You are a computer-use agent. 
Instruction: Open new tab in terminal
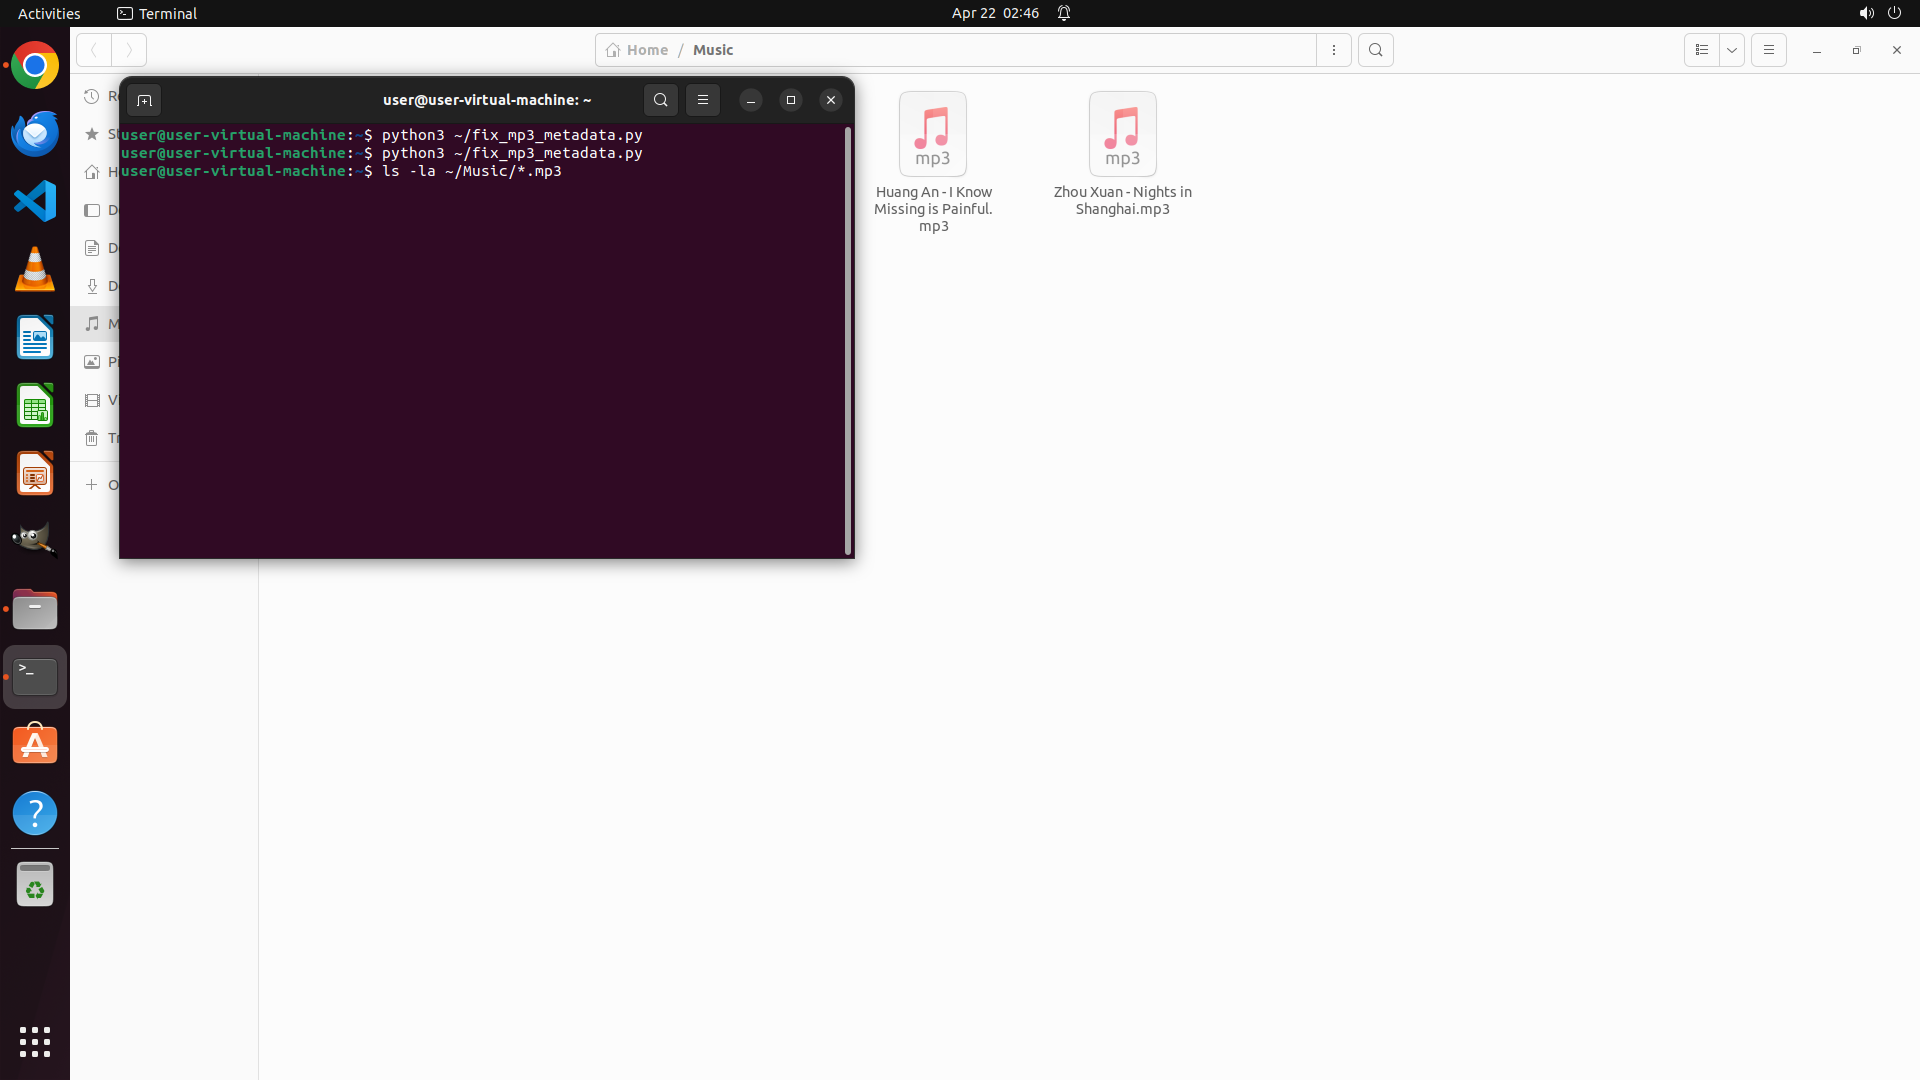144,100
